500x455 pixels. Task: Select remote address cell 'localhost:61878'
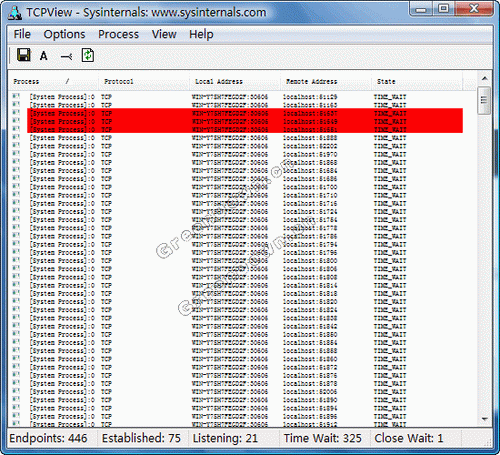pos(310,383)
